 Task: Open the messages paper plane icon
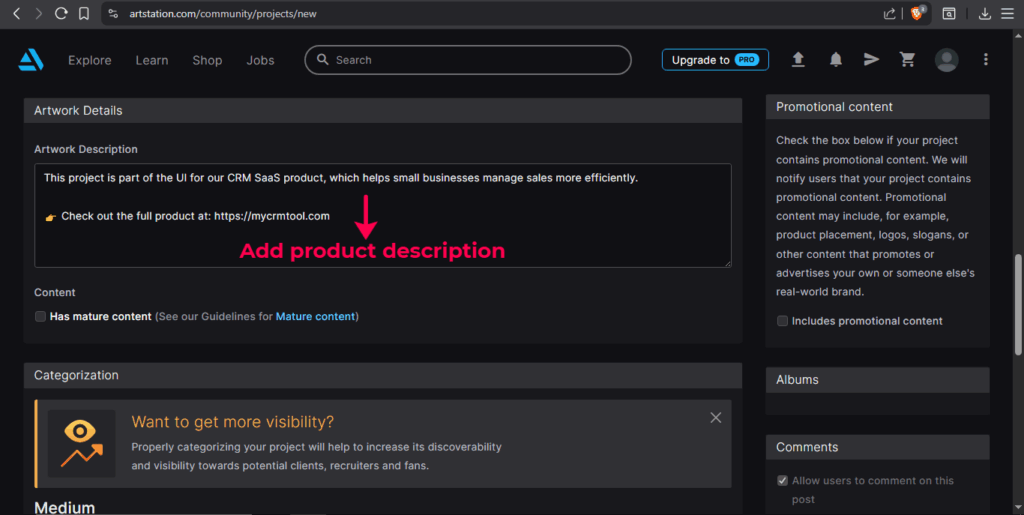pos(871,60)
